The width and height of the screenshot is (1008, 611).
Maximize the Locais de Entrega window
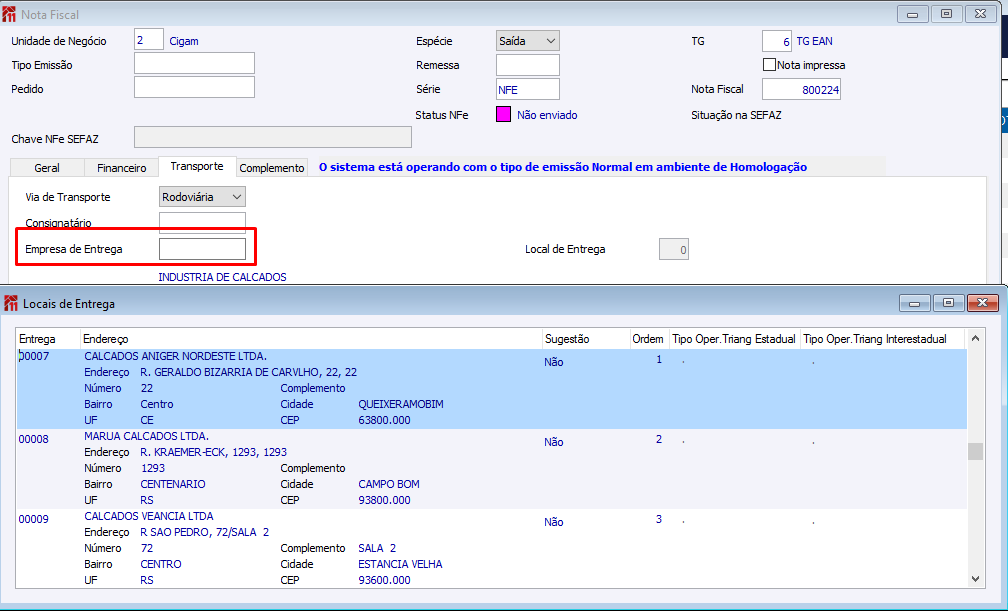tap(948, 303)
